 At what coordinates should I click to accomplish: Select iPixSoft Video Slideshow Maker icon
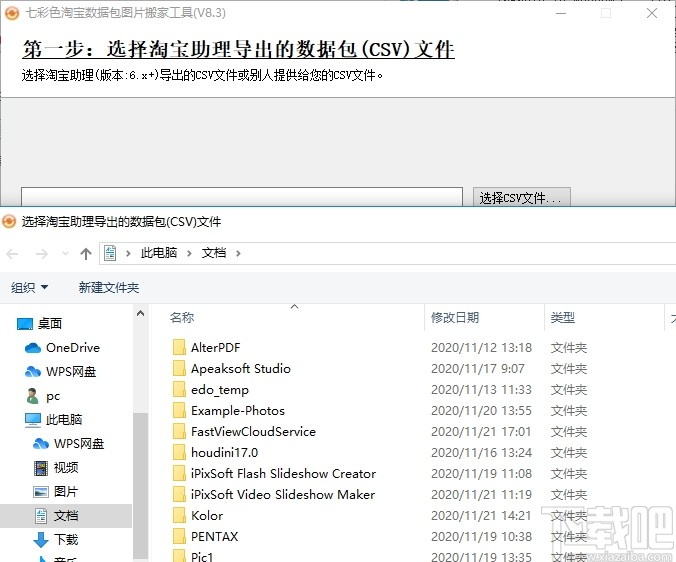[x=179, y=494]
